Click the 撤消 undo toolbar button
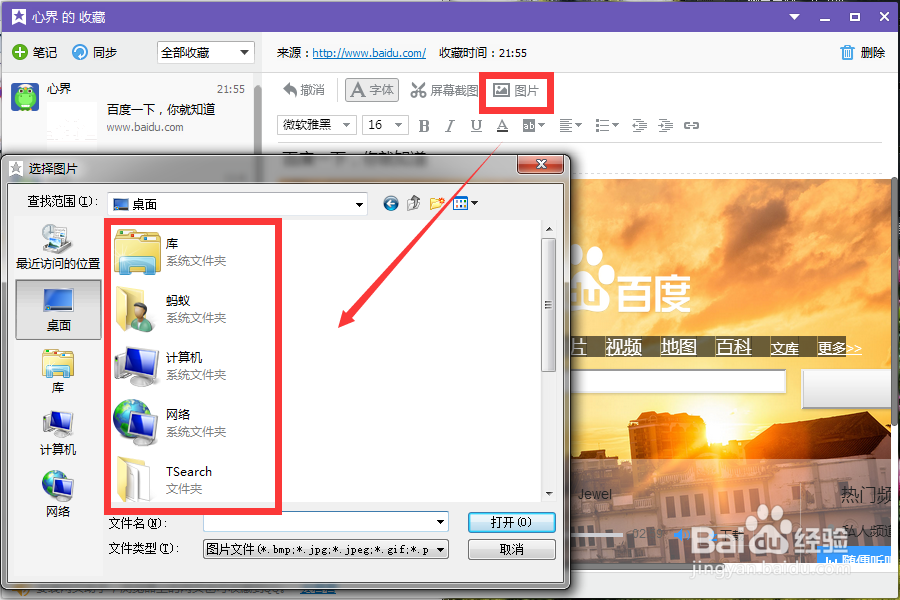Image resolution: width=900 pixels, height=600 pixels. coord(304,90)
